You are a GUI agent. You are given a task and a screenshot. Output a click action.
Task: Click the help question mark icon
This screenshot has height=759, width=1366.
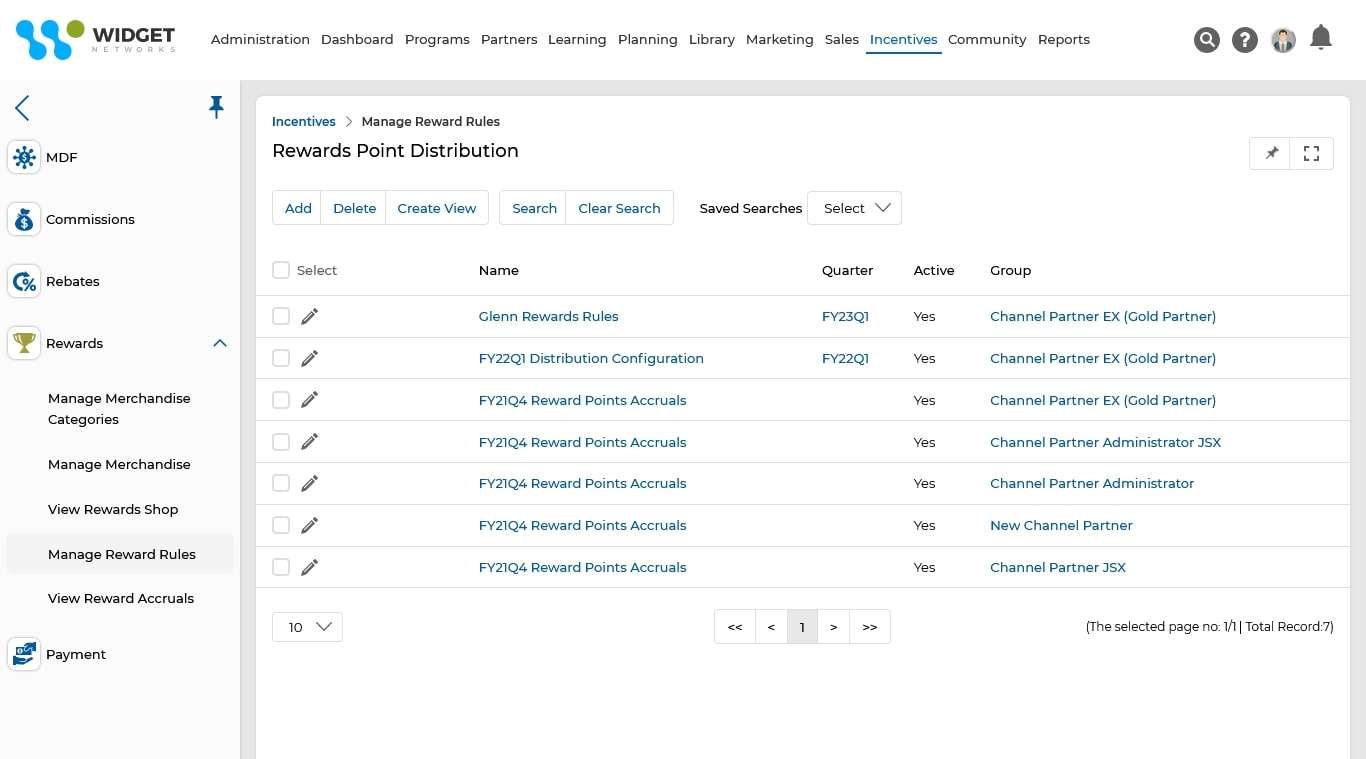(1244, 40)
